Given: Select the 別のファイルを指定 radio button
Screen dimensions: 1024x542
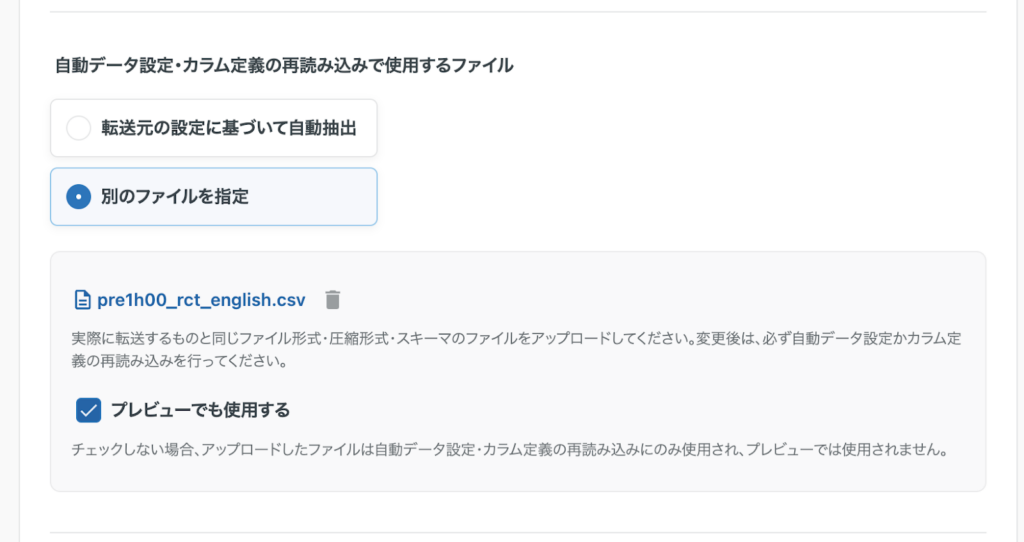Looking at the screenshot, I should [78, 197].
